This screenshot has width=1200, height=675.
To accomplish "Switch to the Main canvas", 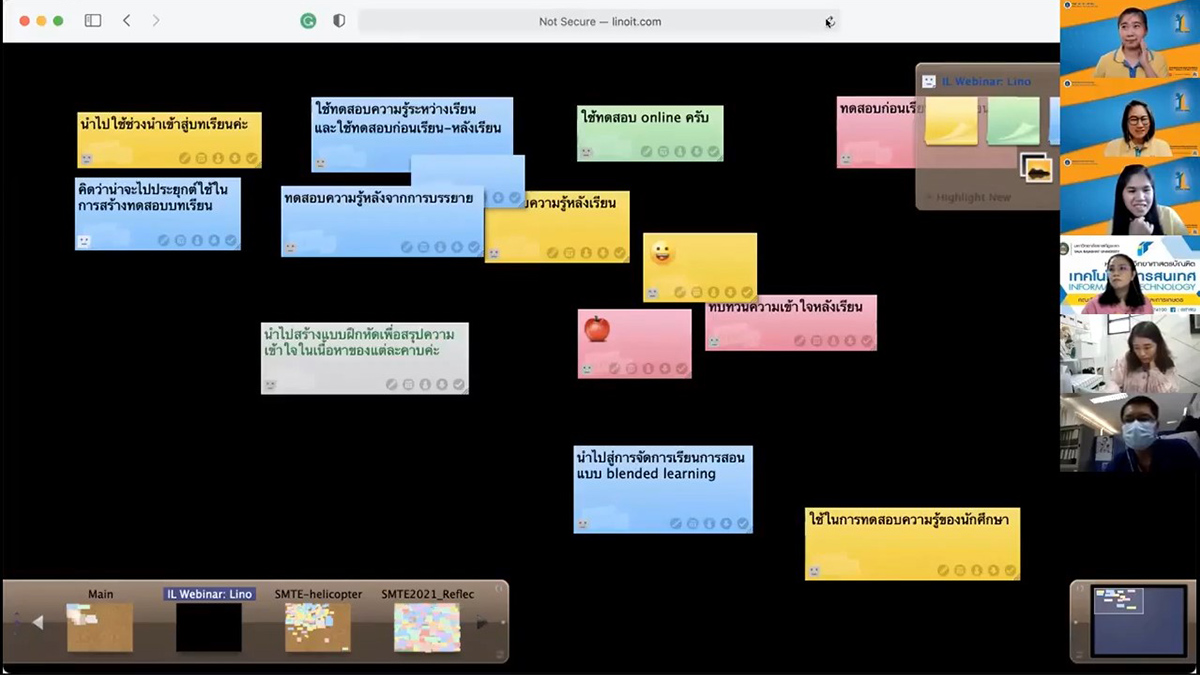I will pyautogui.click(x=100, y=626).
